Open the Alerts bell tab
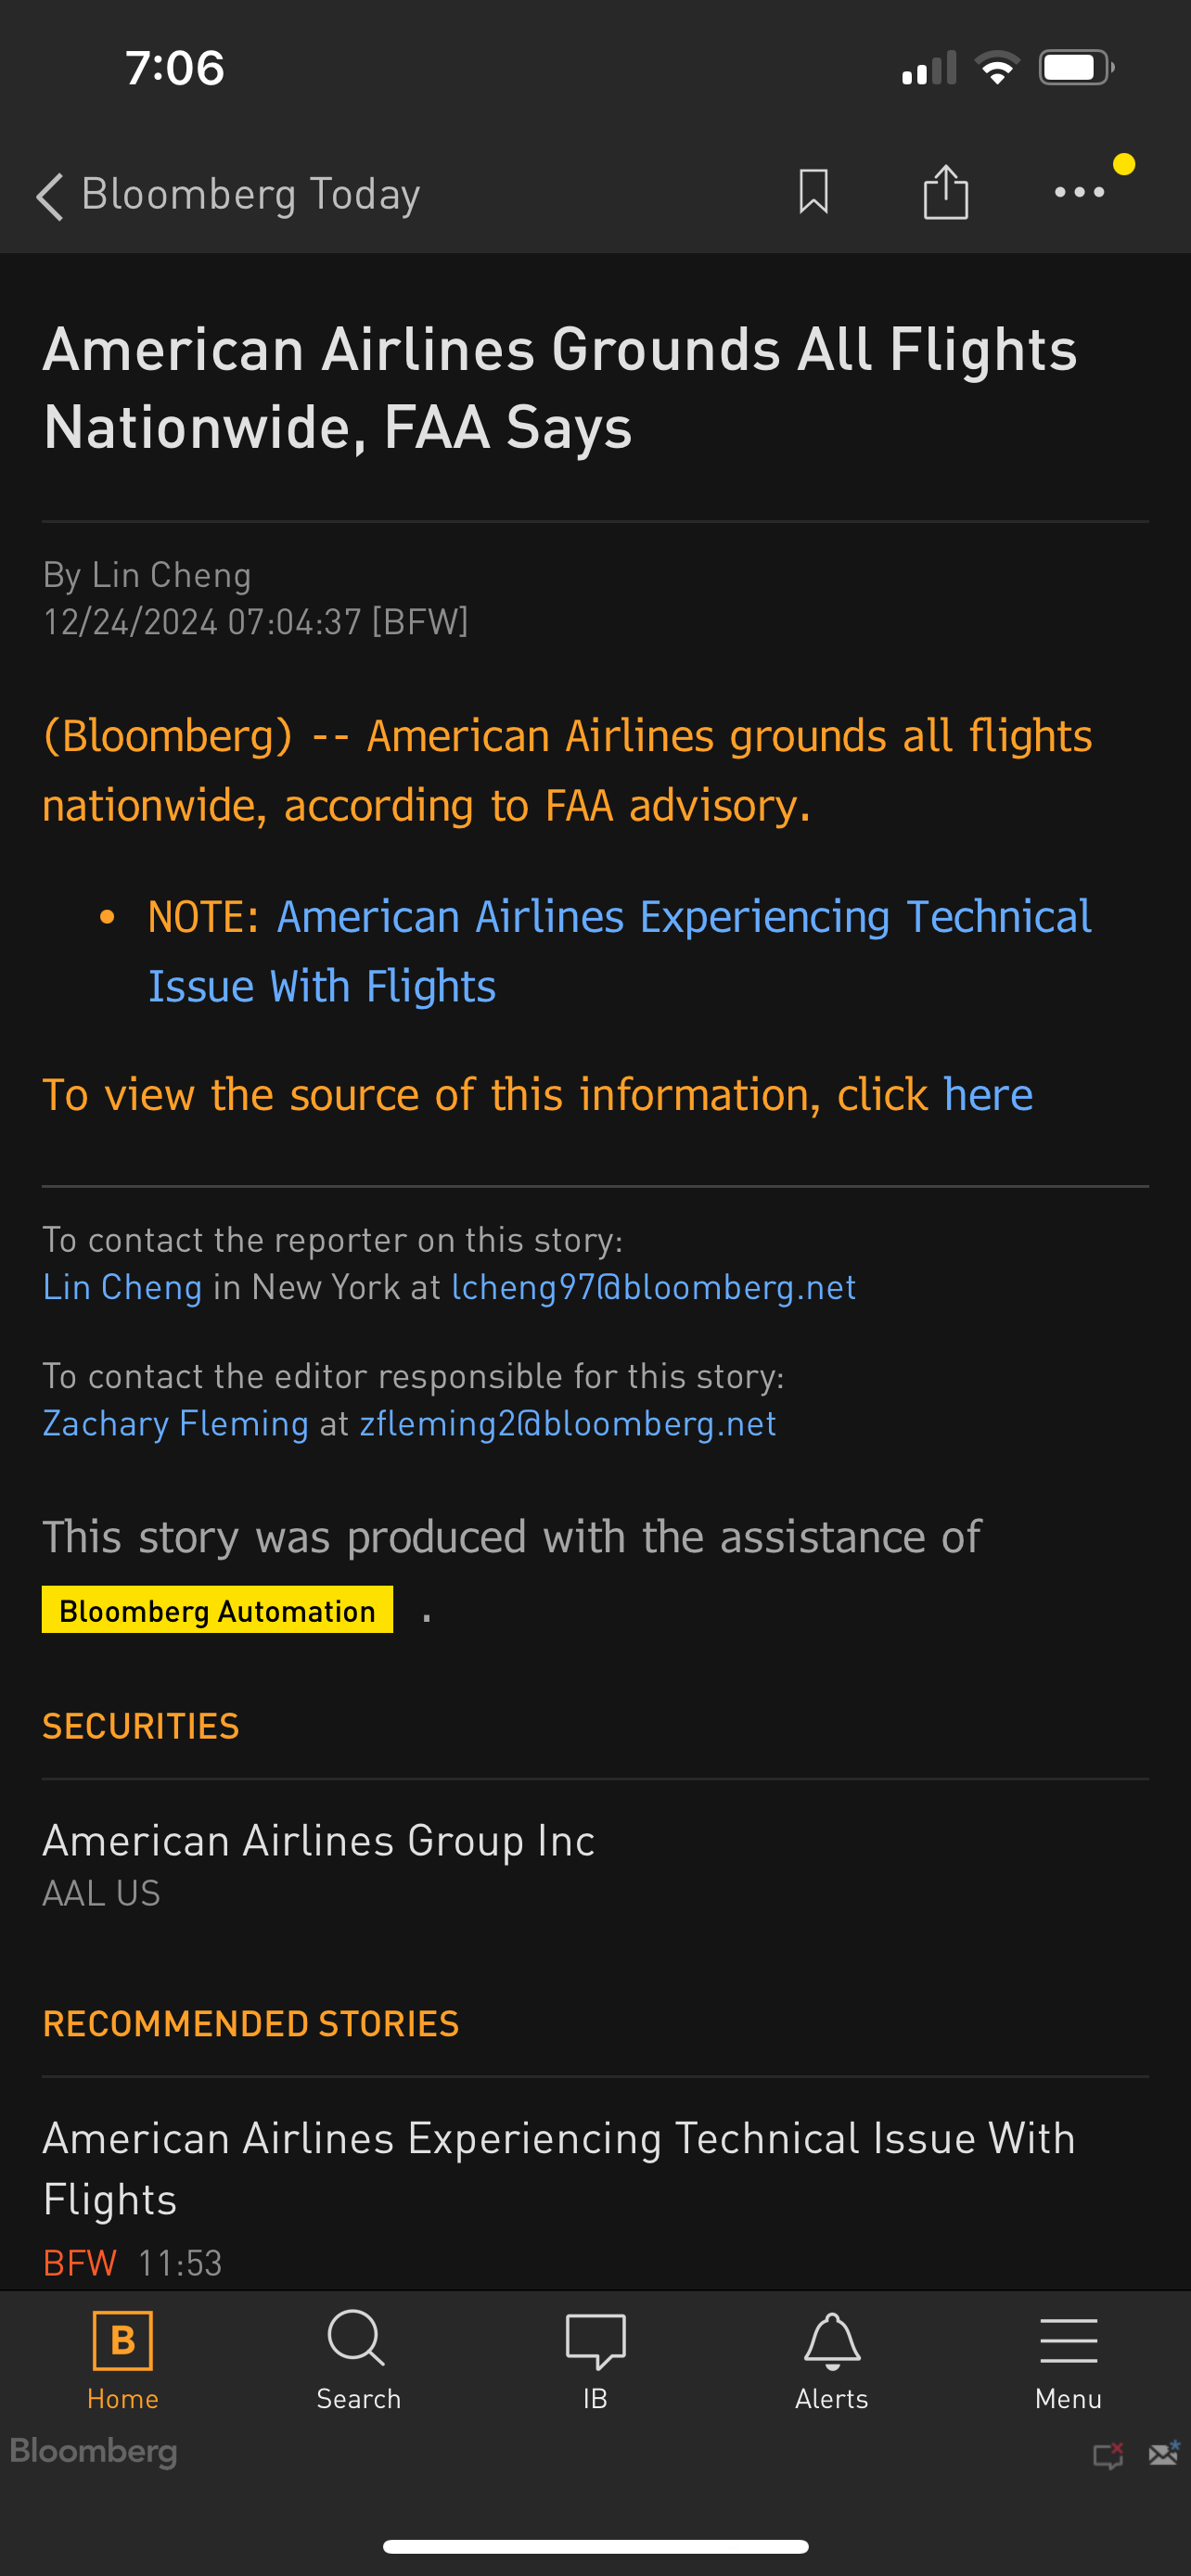 point(831,2359)
